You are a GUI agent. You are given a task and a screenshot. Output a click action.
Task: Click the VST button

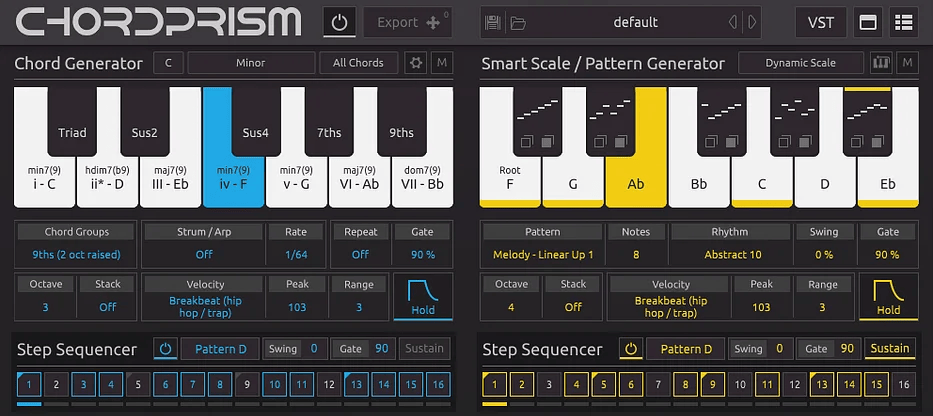click(x=820, y=22)
